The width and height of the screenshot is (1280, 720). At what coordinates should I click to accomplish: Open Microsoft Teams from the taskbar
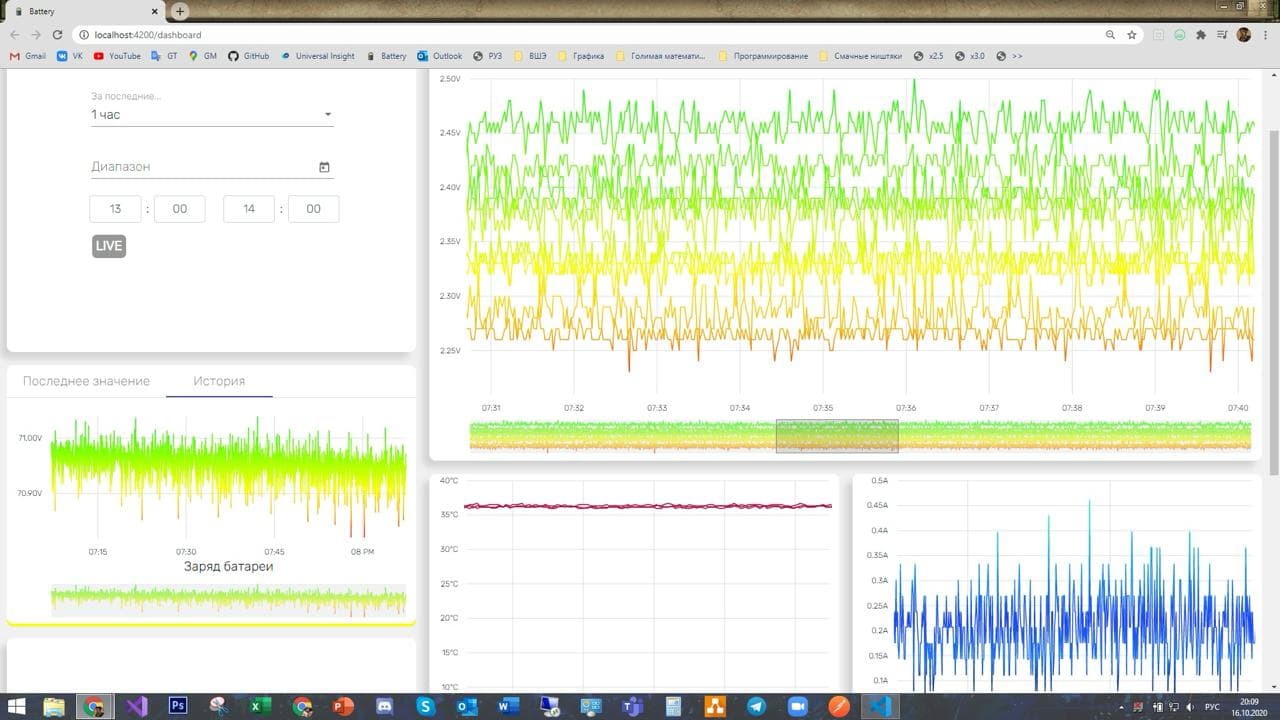(x=632, y=706)
